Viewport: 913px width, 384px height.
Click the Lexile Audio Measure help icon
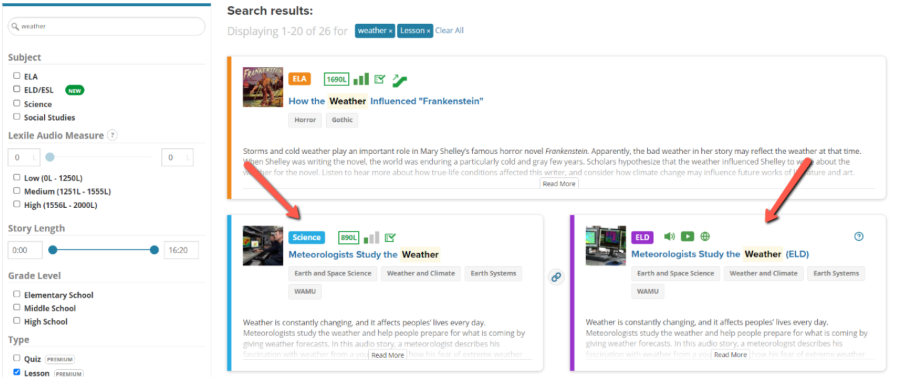click(x=112, y=135)
